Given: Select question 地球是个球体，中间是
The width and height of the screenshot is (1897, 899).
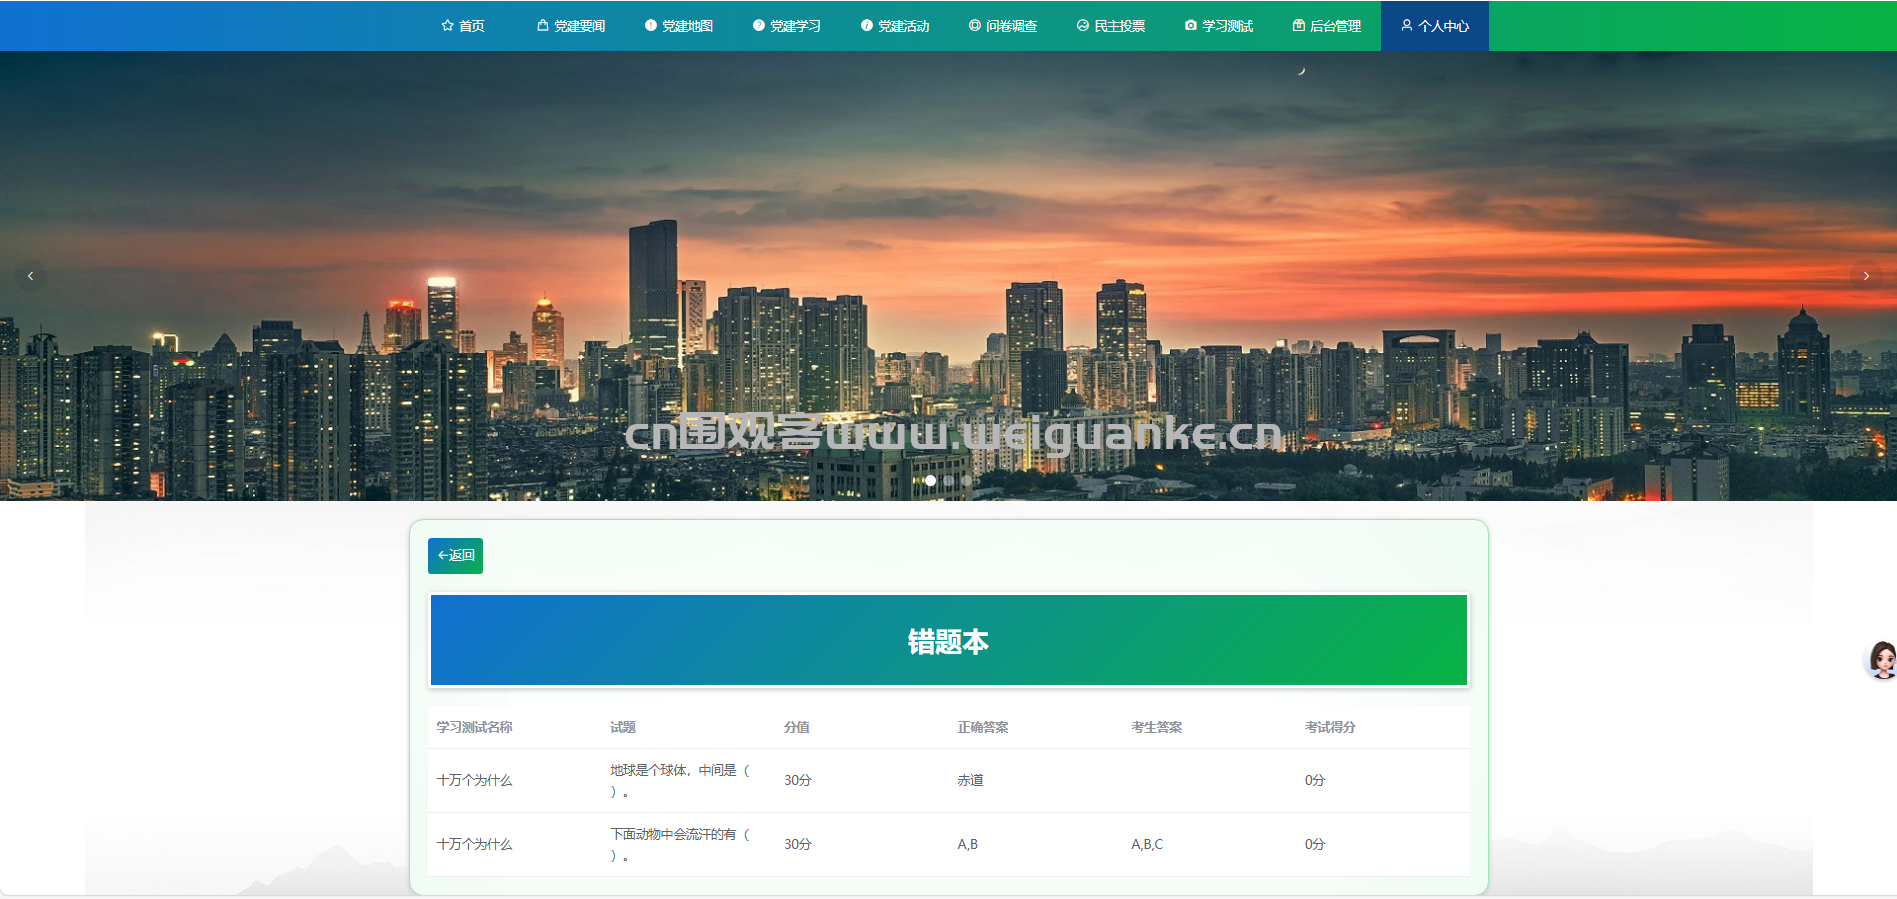Looking at the screenshot, I should [680, 780].
